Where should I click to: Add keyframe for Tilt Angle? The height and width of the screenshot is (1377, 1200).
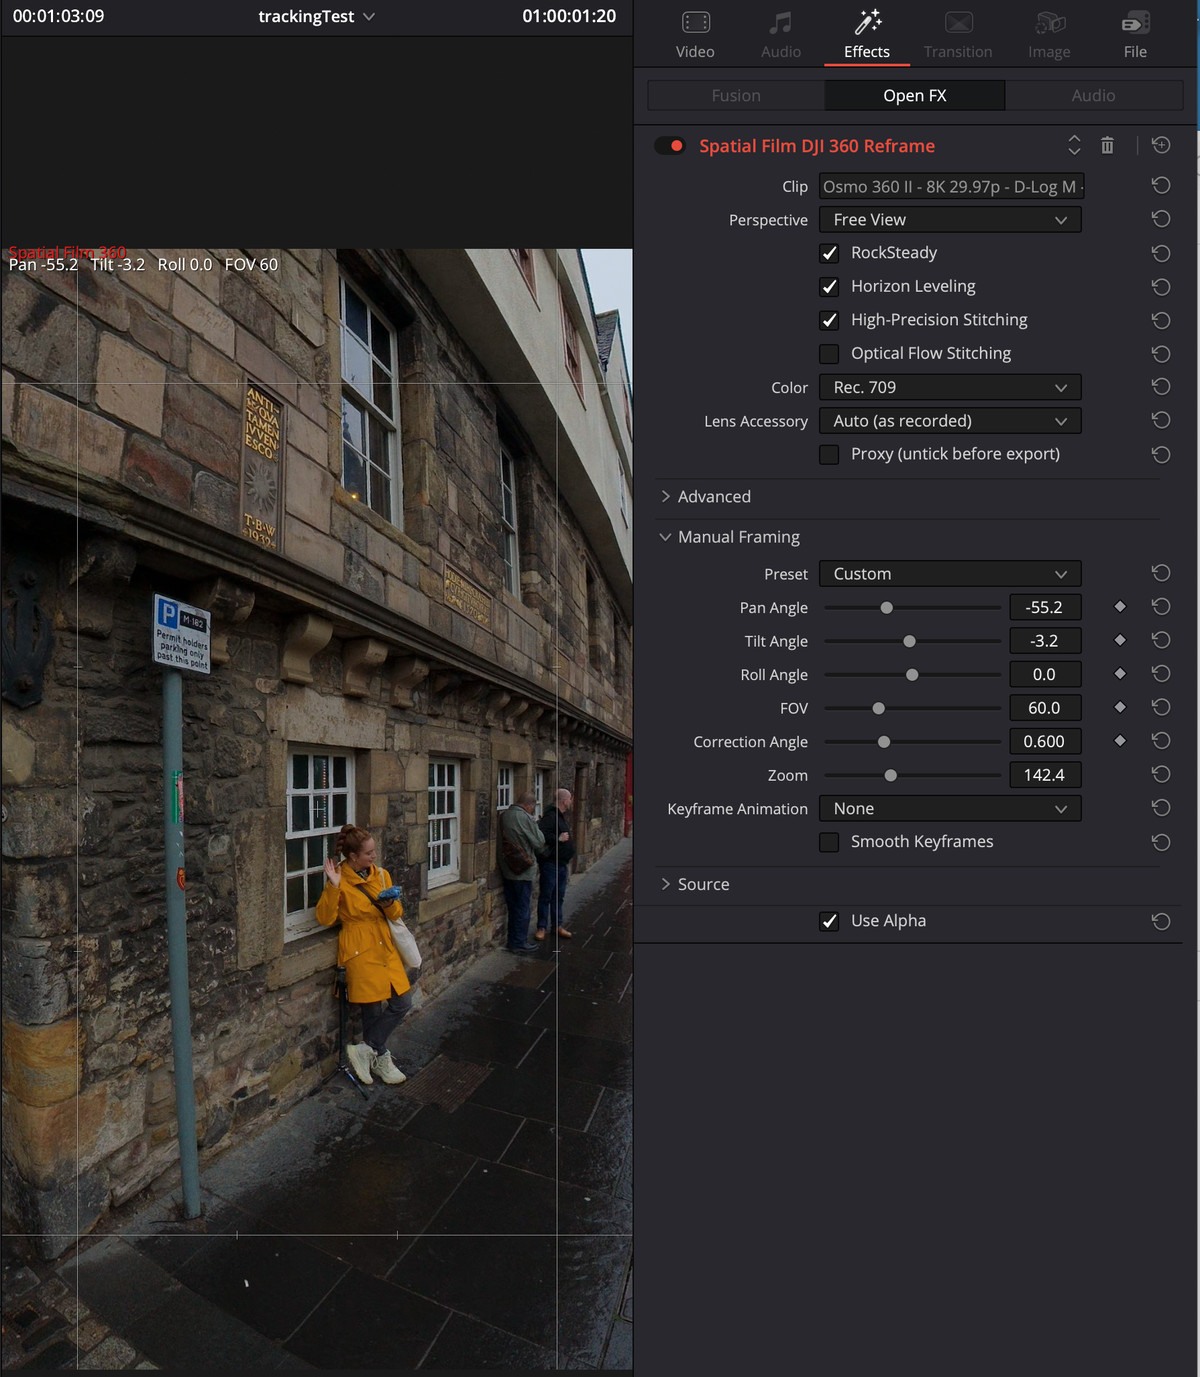click(1120, 640)
